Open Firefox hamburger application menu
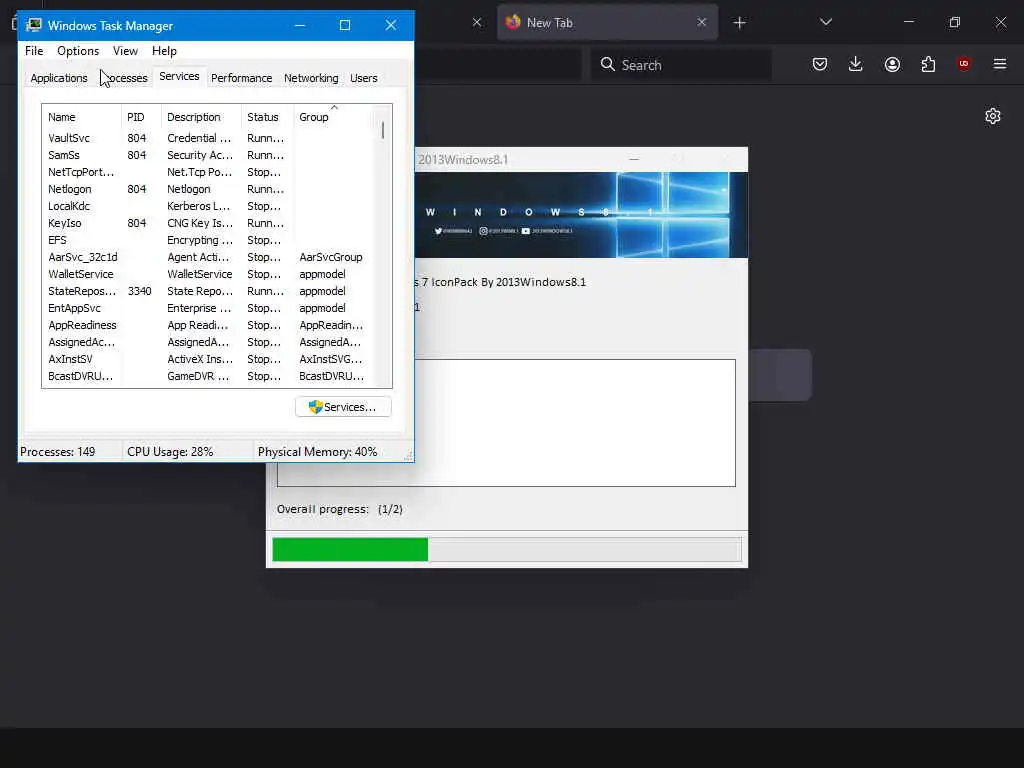 coord(1000,64)
